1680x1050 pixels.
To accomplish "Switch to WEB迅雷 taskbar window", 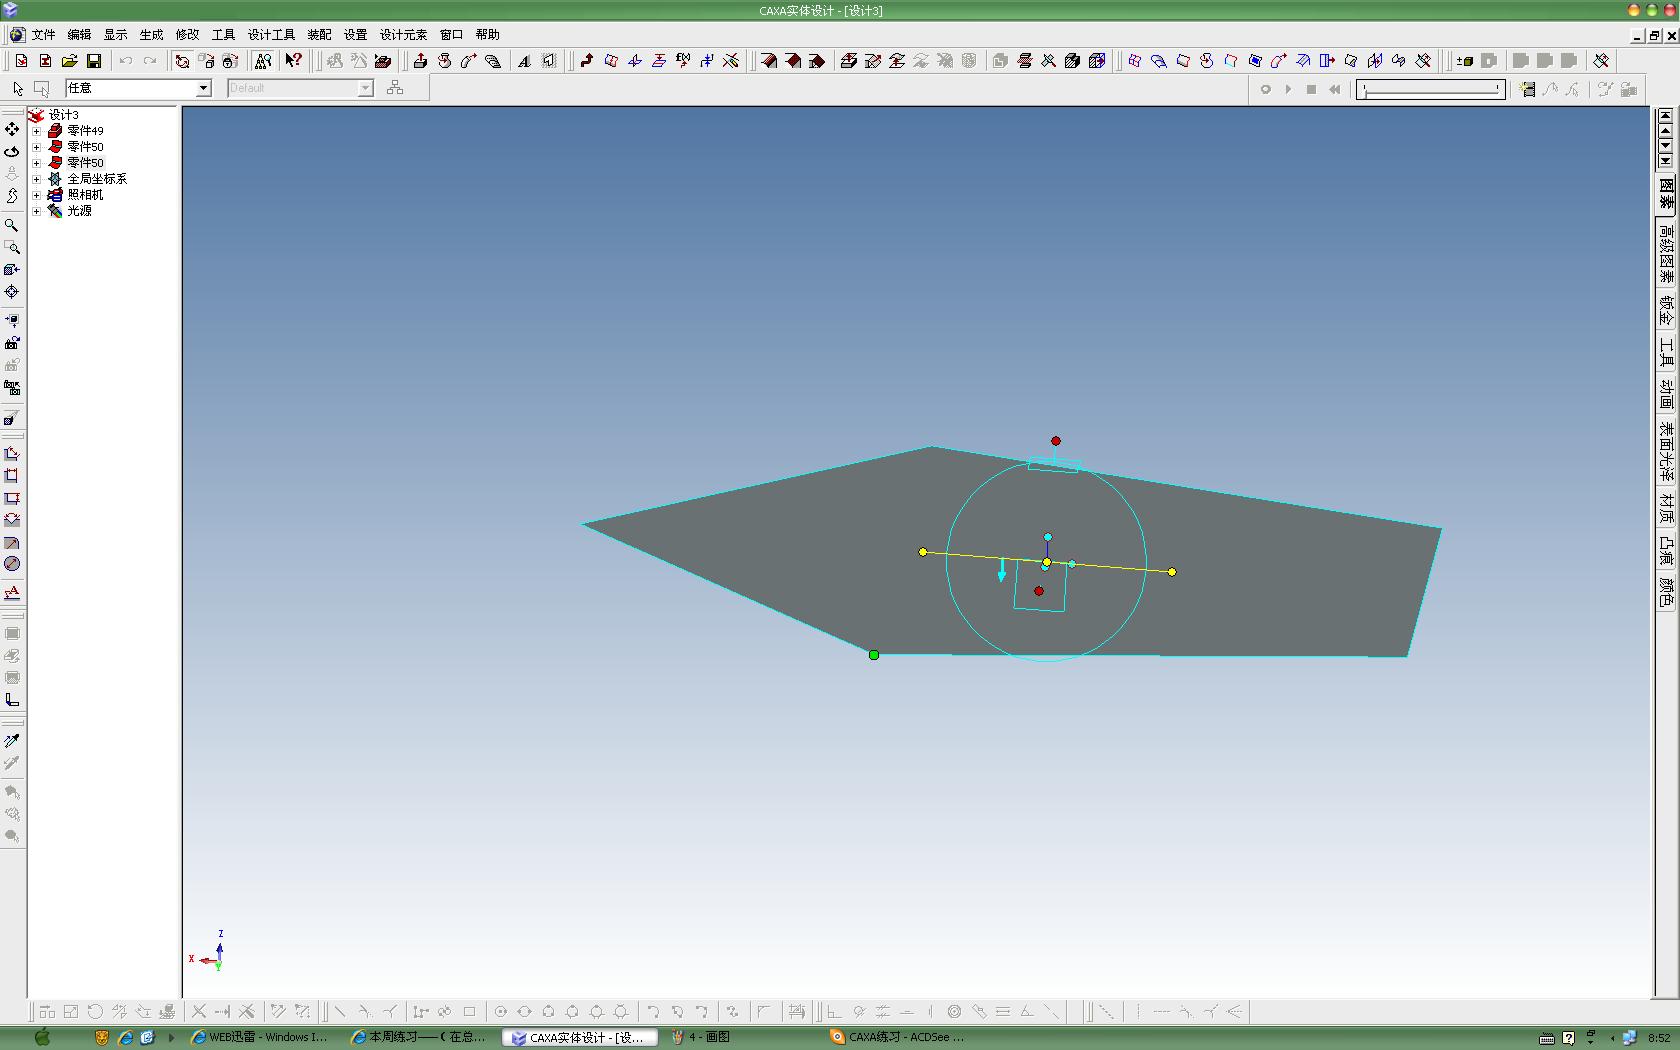I will pyautogui.click(x=260, y=1037).
